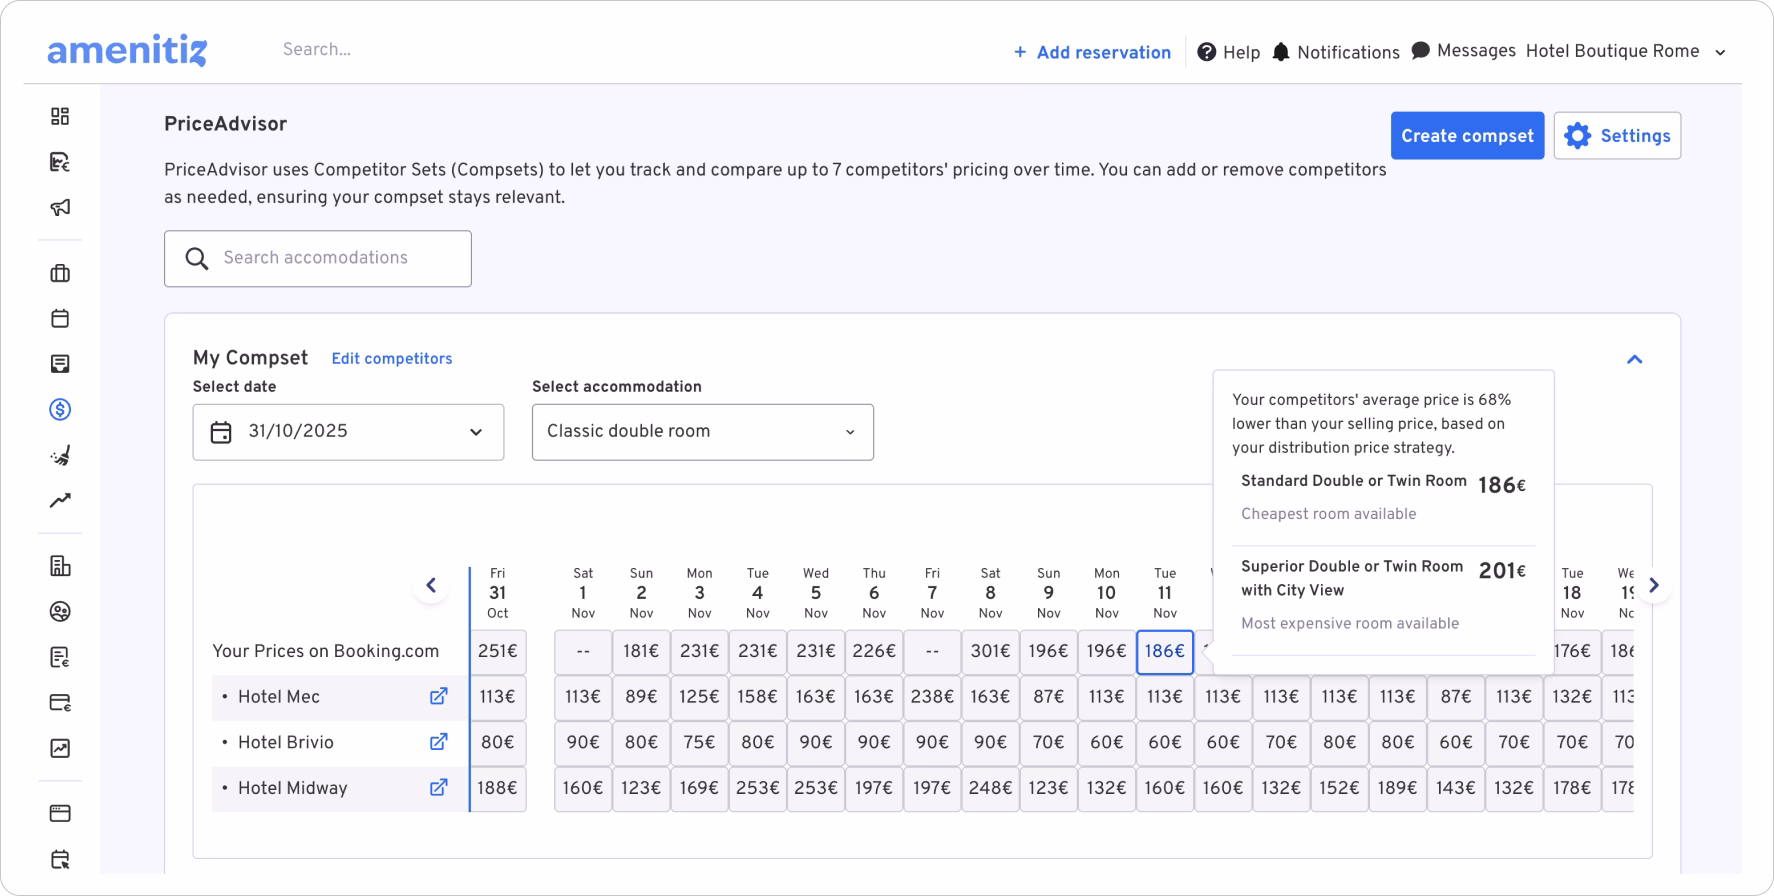Open the calendar with cursor icon in sidebar
1774x896 pixels.
point(60,859)
